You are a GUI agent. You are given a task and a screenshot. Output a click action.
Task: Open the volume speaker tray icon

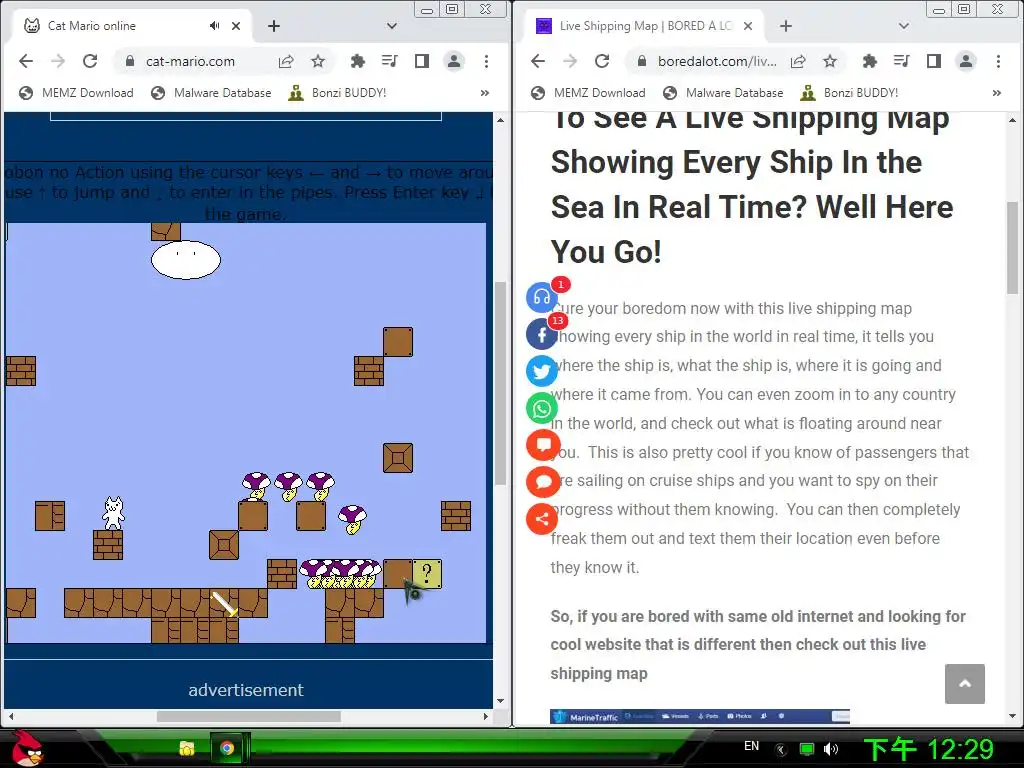tap(831, 749)
